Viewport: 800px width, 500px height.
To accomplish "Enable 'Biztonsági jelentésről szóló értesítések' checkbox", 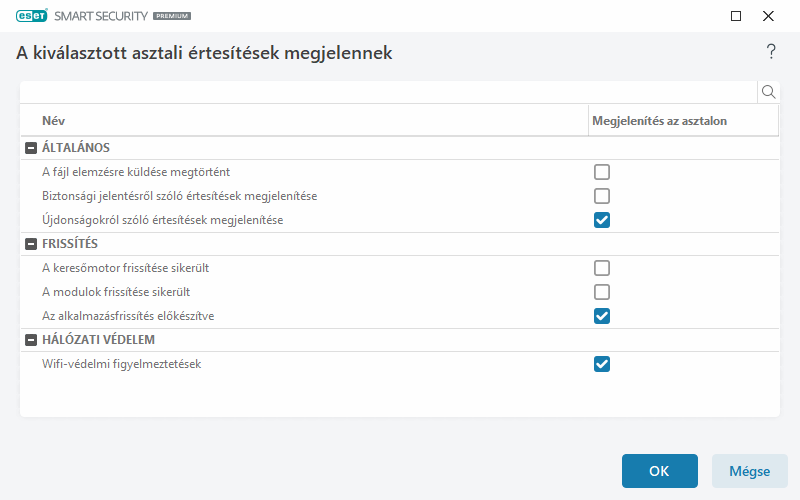I will (602, 196).
